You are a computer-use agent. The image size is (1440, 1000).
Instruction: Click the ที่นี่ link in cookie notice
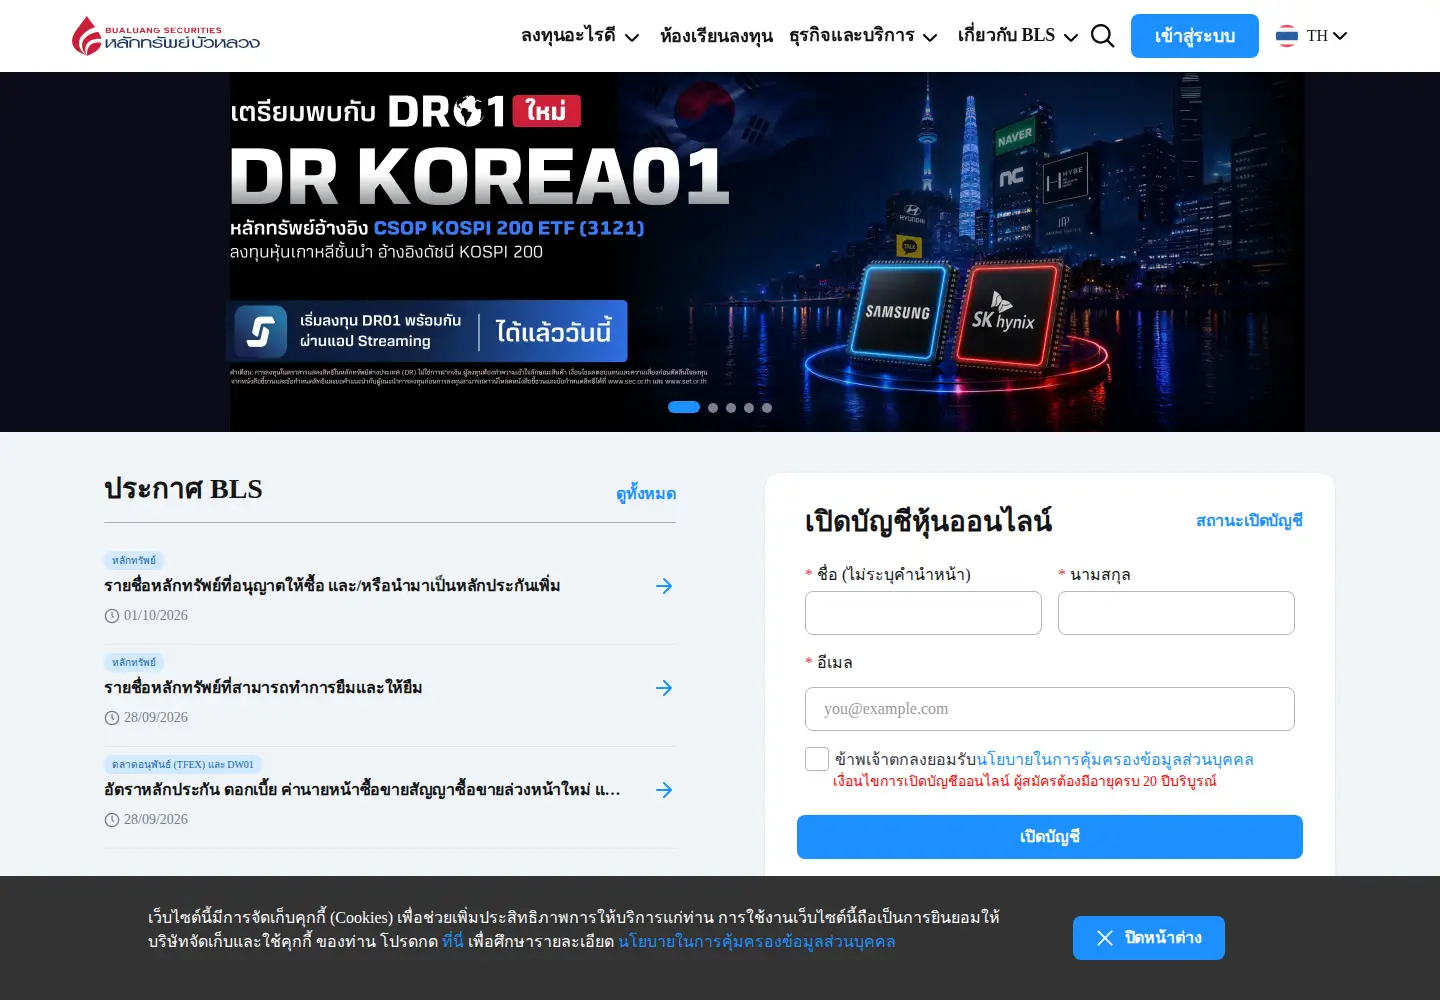click(453, 941)
